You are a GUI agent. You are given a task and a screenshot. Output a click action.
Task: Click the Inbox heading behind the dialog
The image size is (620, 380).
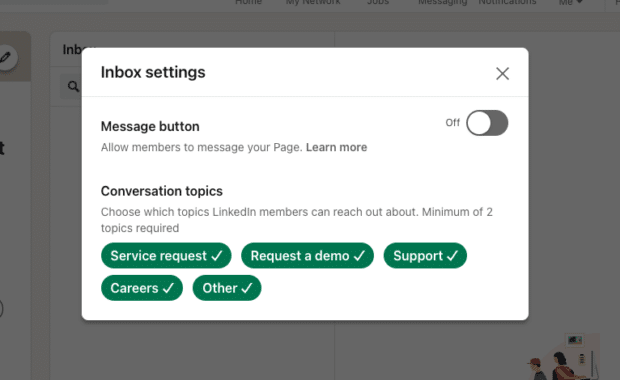(x=72, y=50)
